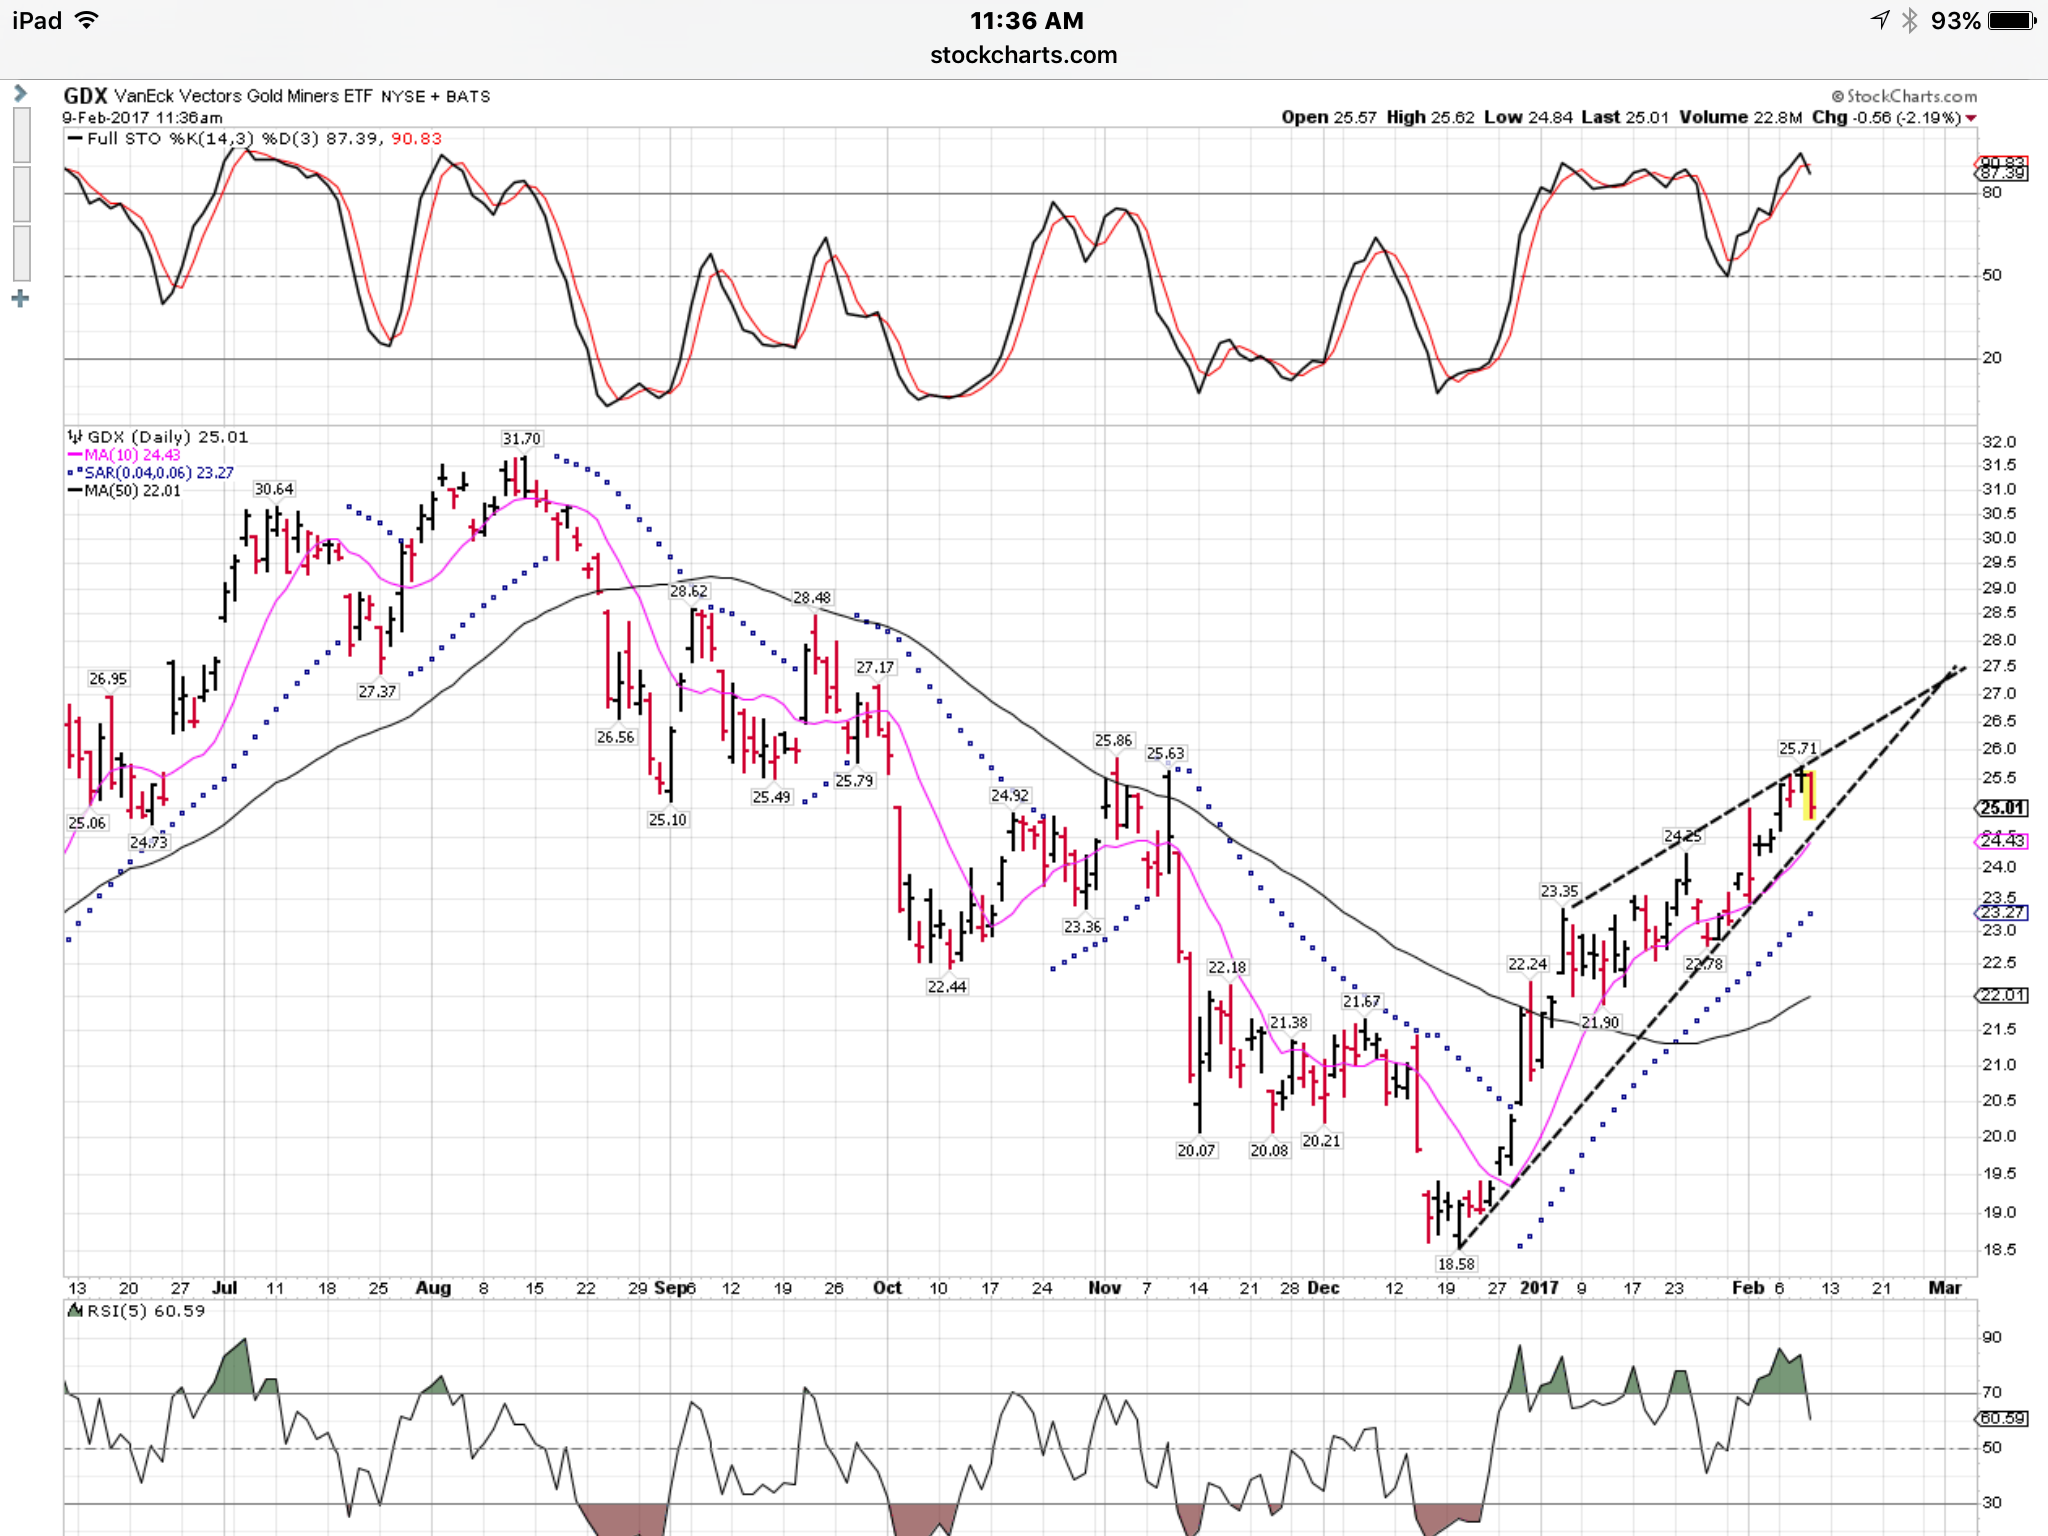This screenshot has width=2048, height=1536.
Task: Click the topmost gray sidebar box
Action: [21, 135]
